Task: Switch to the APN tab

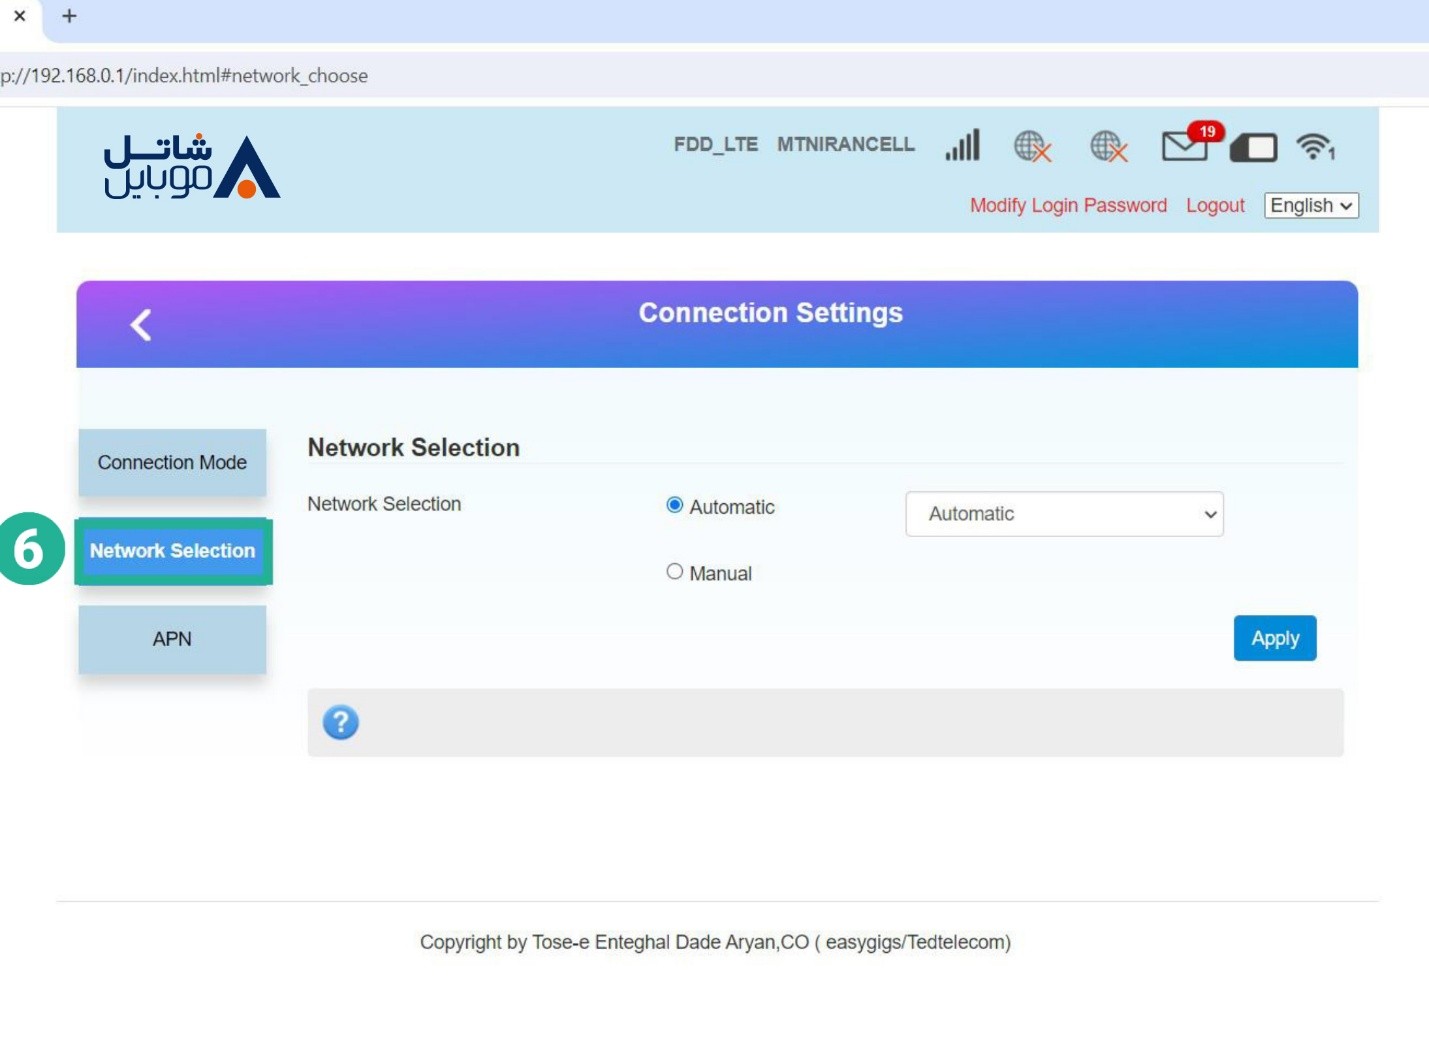Action: [172, 639]
